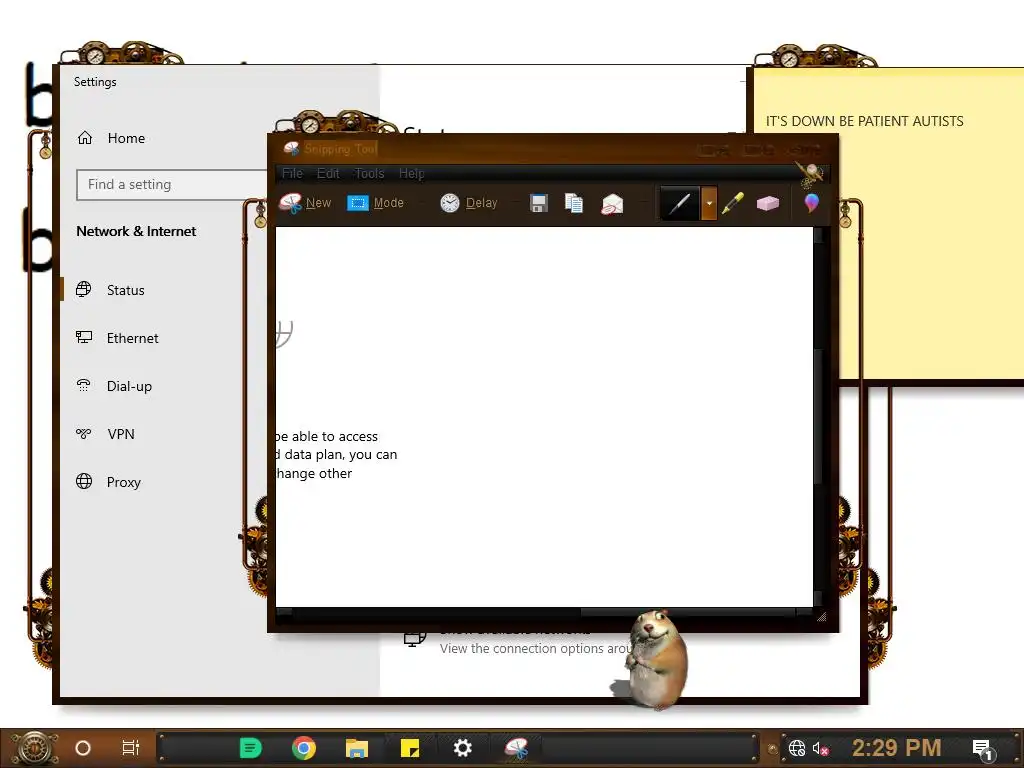Select the Pen tool in Snipping Tool
The height and width of the screenshot is (768, 1024).
pyautogui.click(x=680, y=203)
